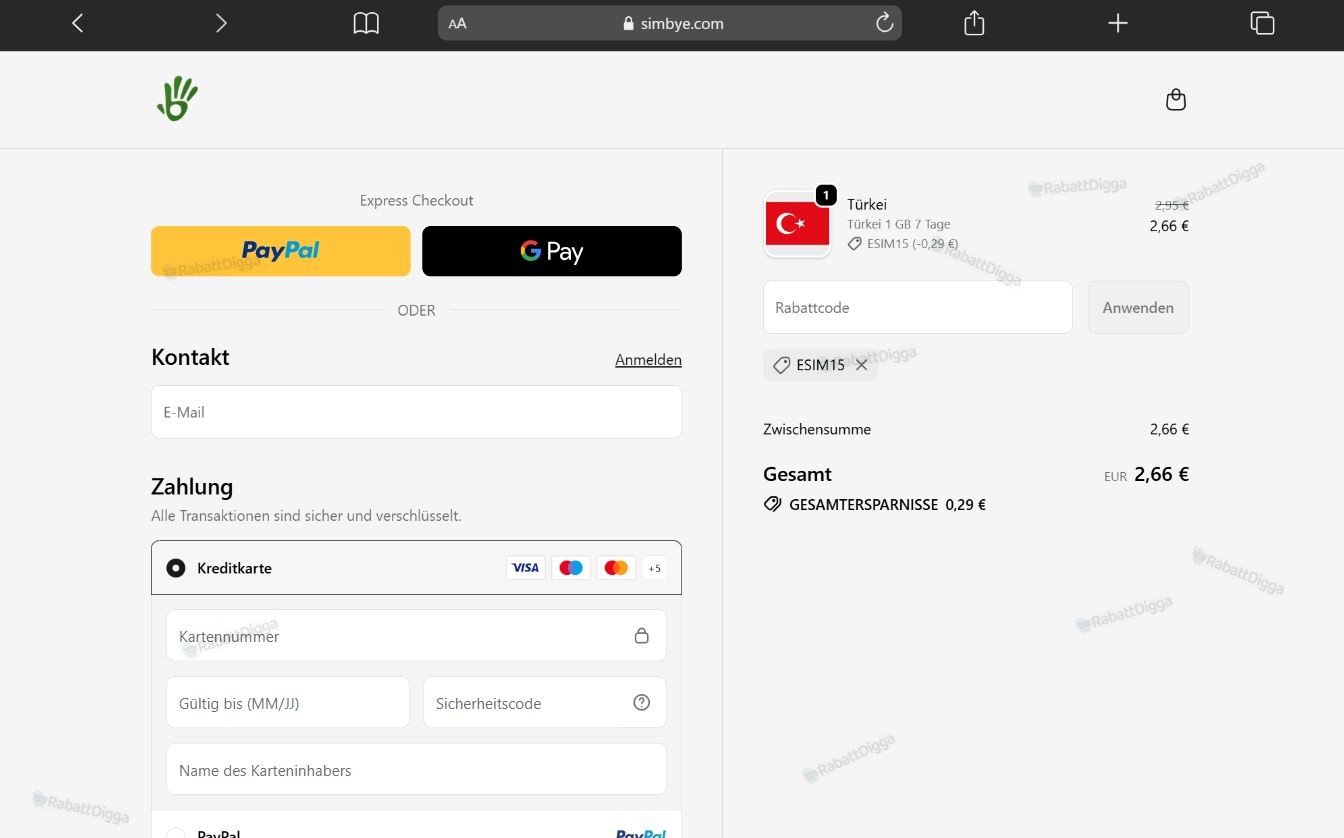Click the security code help question icon

point(642,703)
